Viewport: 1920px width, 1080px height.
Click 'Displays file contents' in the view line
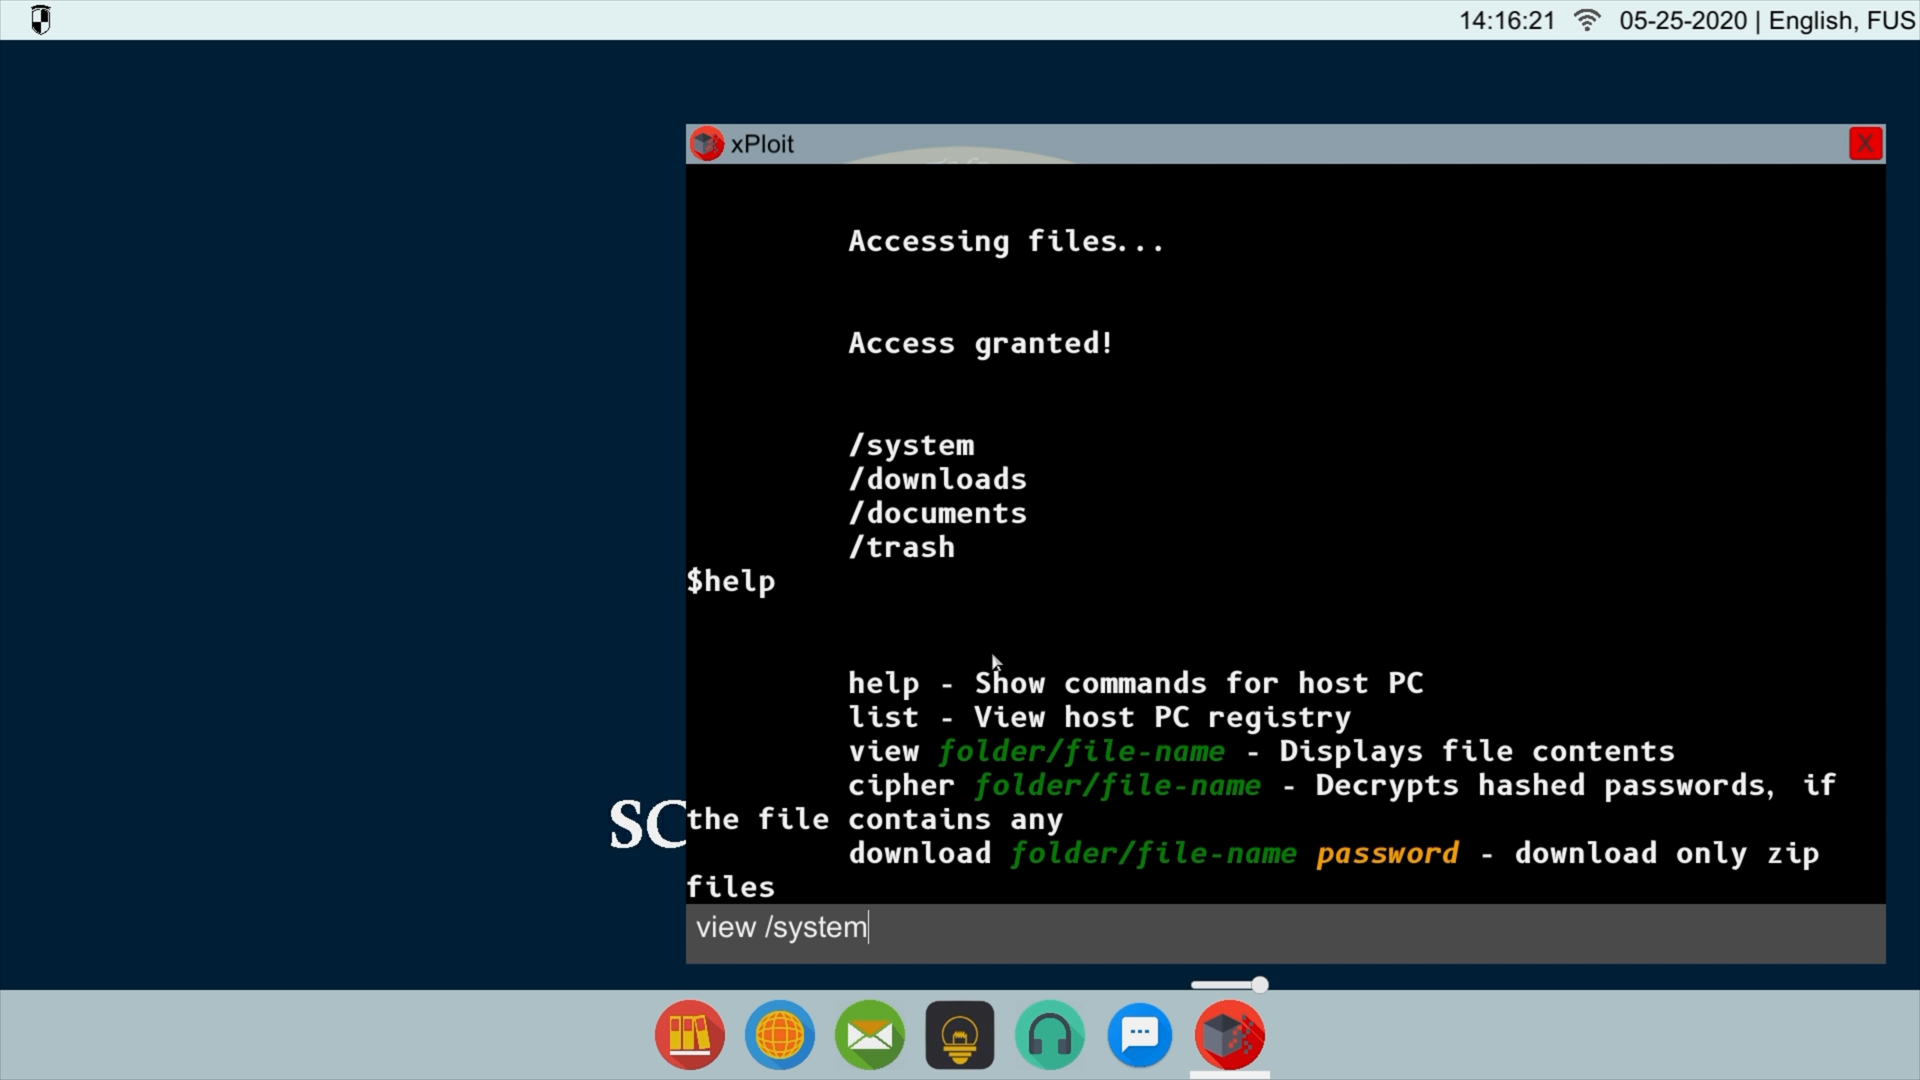(1477, 751)
